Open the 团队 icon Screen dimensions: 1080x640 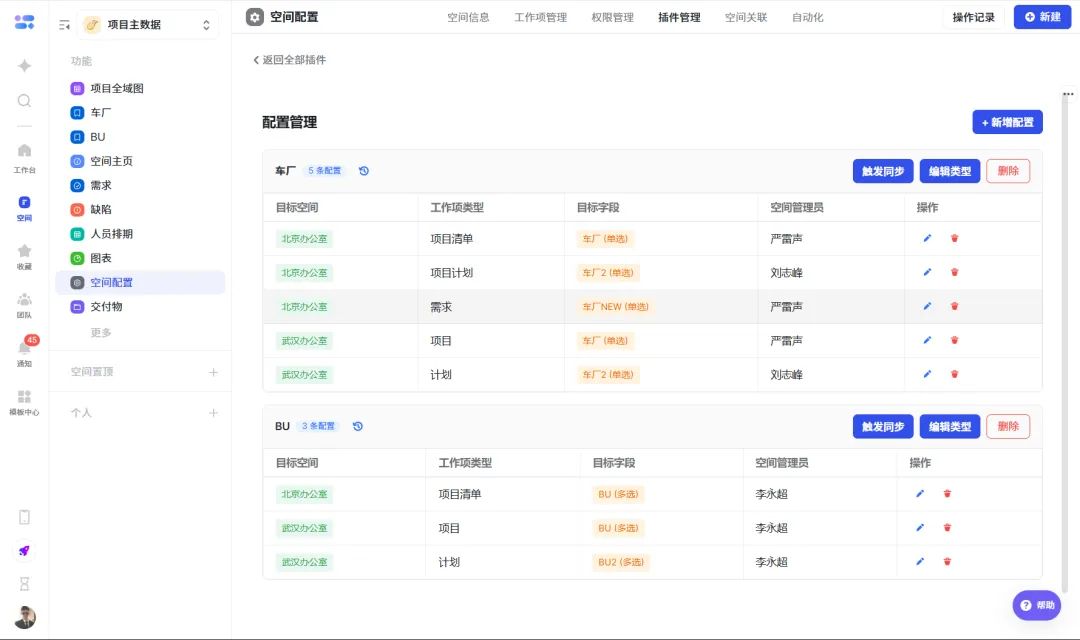pos(24,304)
